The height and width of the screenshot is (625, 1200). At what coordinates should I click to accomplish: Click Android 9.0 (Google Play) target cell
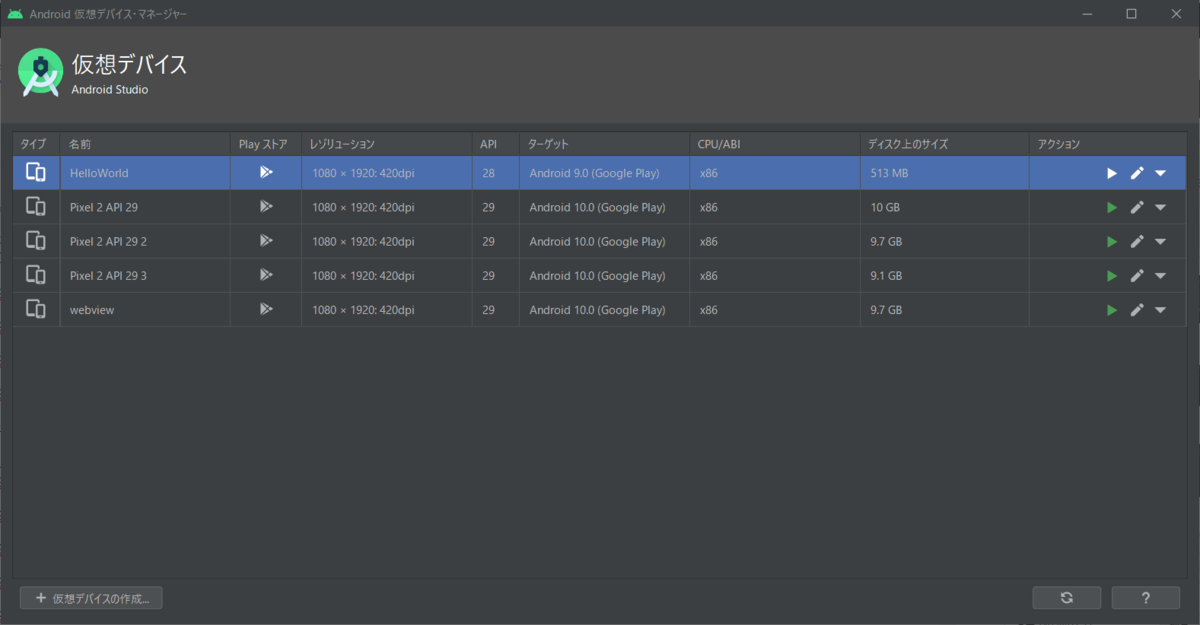tap(604, 173)
